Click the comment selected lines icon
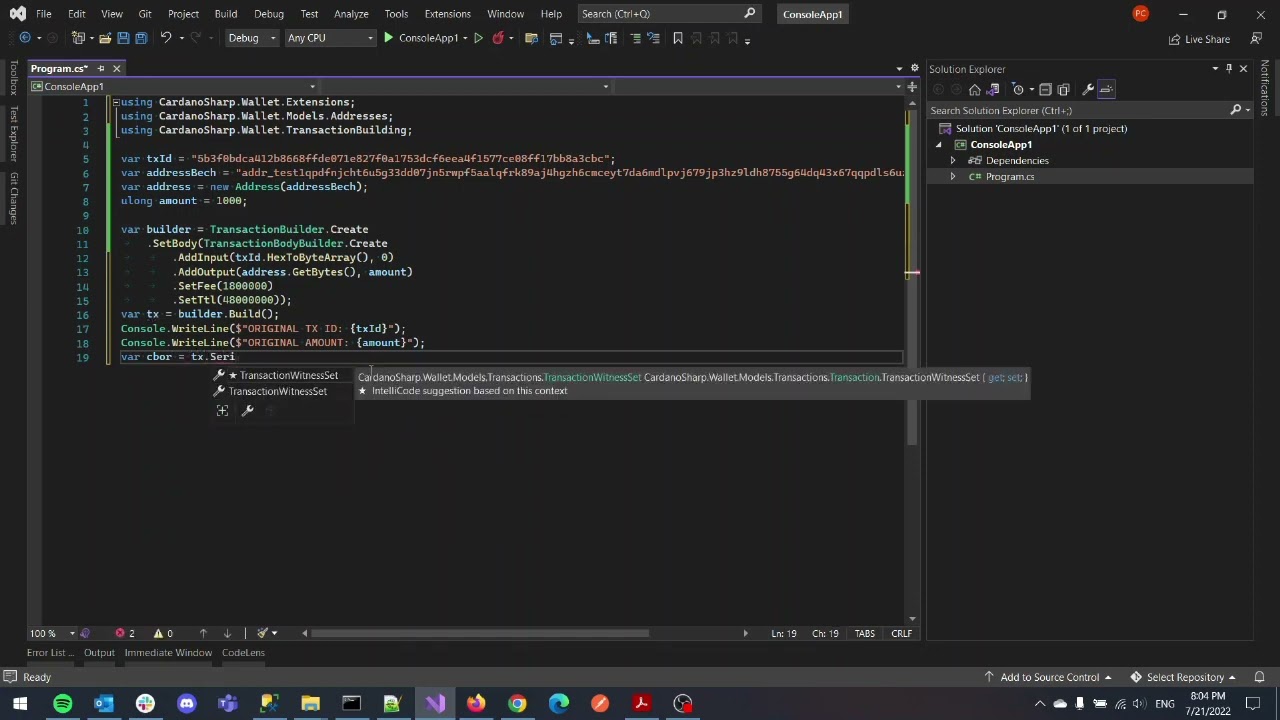 [x=635, y=38]
